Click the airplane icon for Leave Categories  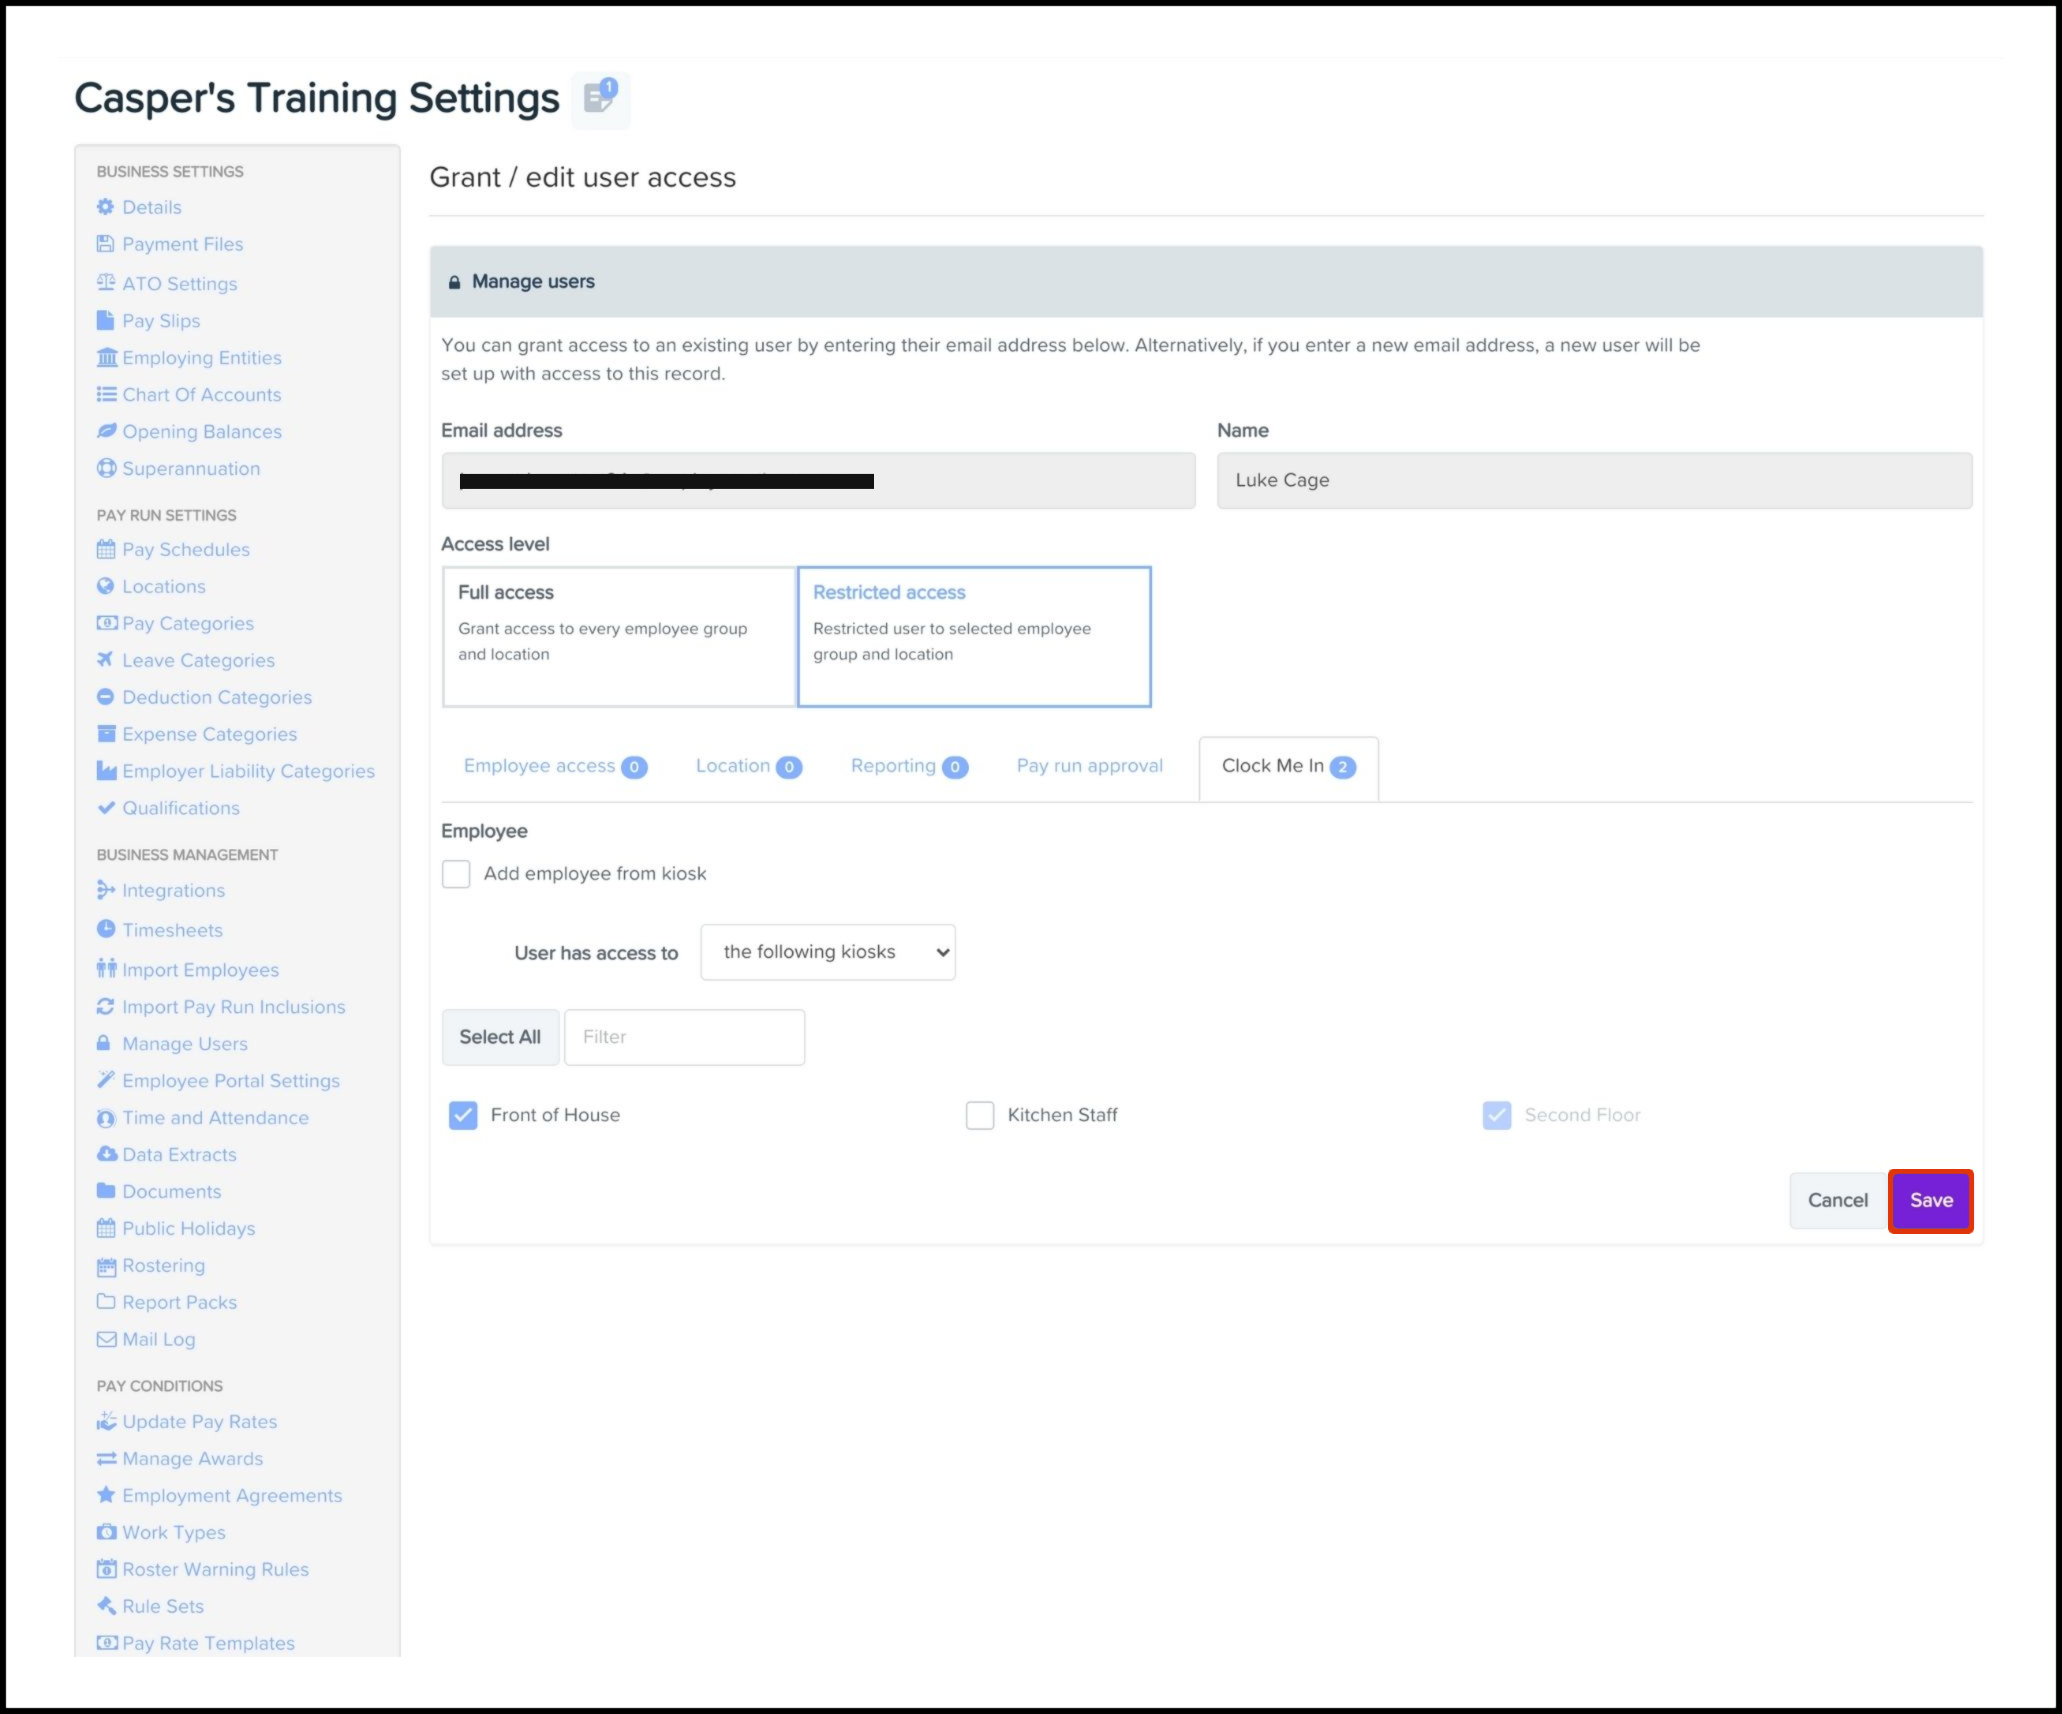105,660
